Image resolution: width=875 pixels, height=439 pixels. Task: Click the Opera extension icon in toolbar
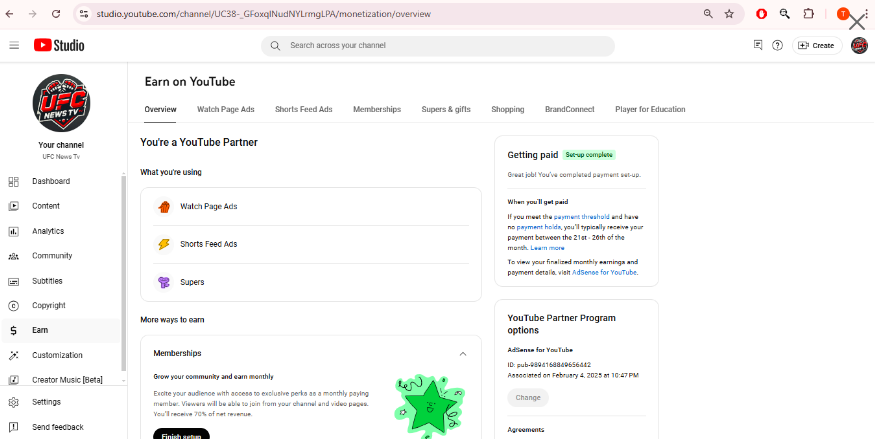coord(761,14)
